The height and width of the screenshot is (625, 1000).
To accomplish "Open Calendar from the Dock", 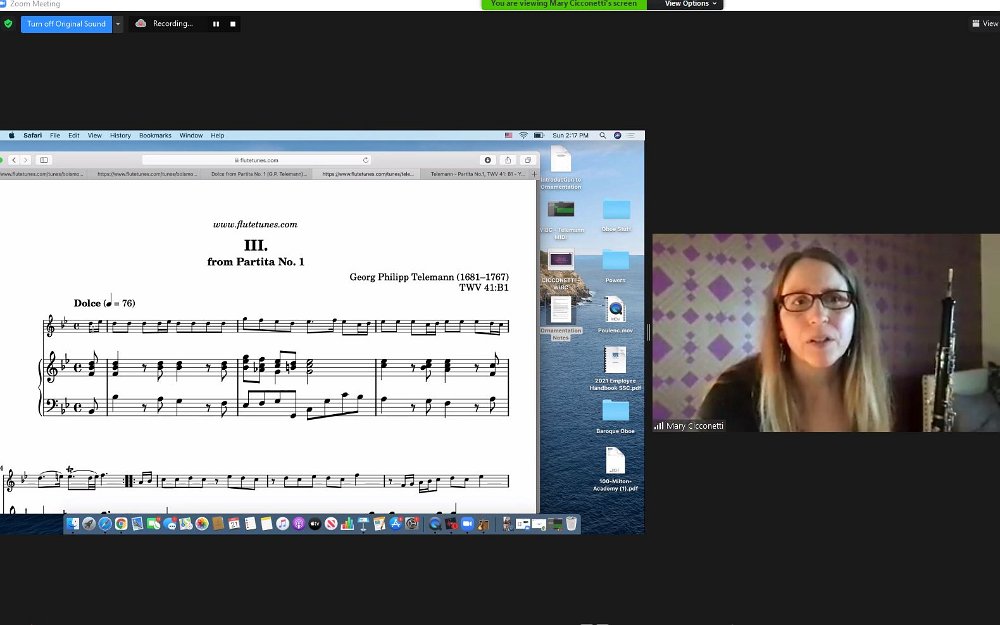I will pyautogui.click(x=234, y=524).
